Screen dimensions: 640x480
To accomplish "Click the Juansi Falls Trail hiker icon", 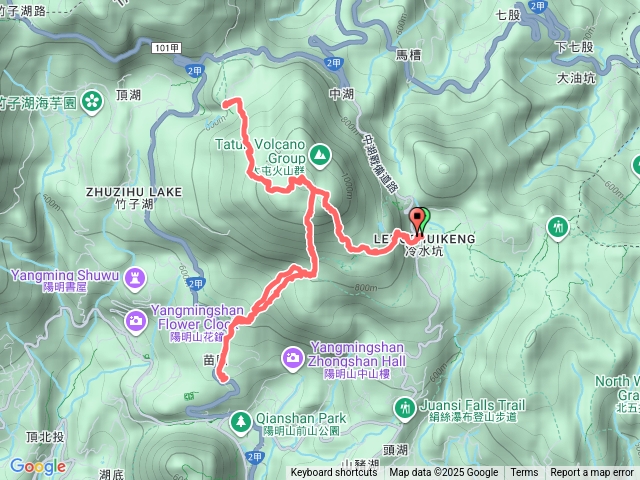I will [405, 409].
